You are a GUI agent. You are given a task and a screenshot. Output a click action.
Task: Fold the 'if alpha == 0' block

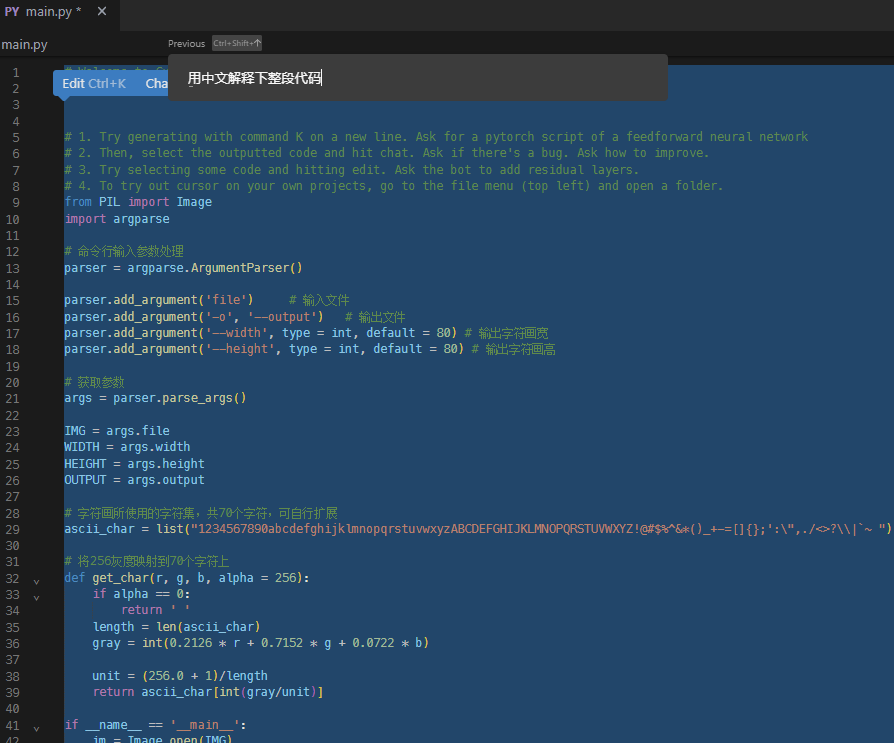click(x=37, y=596)
